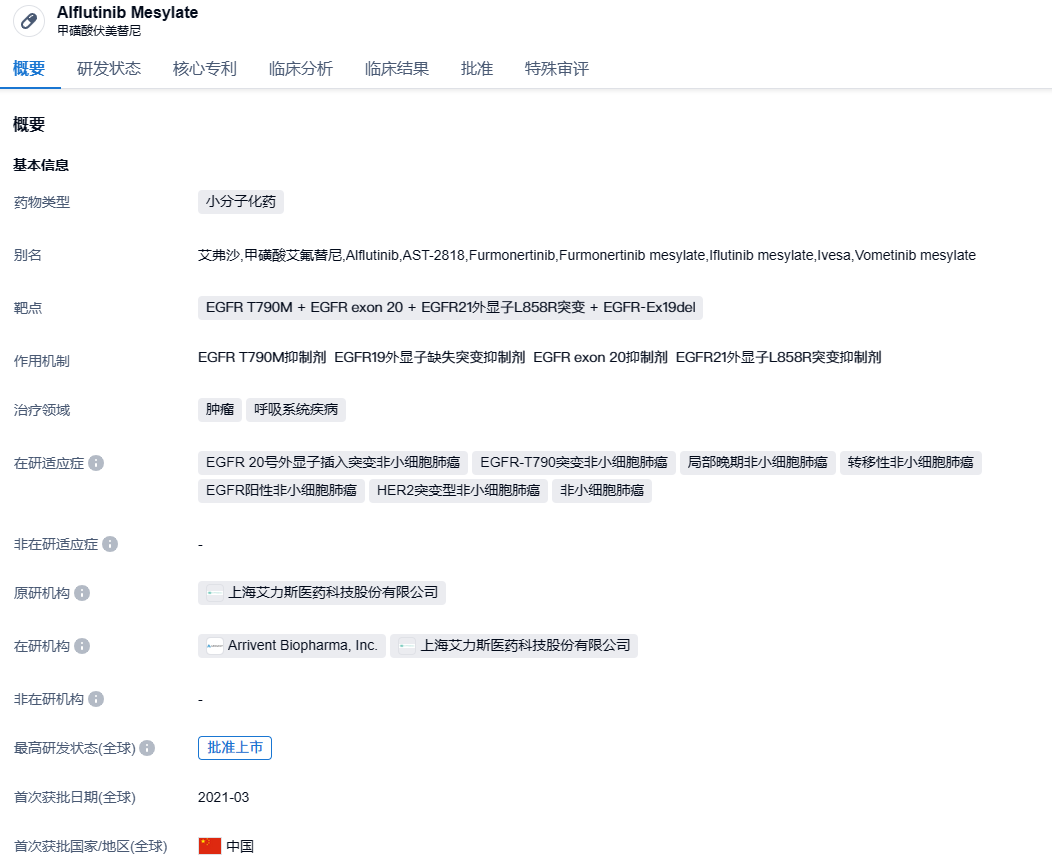Click info icon next to 非在研适应症
Image resolution: width=1052 pixels, height=867 pixels.
pos(110,544)
